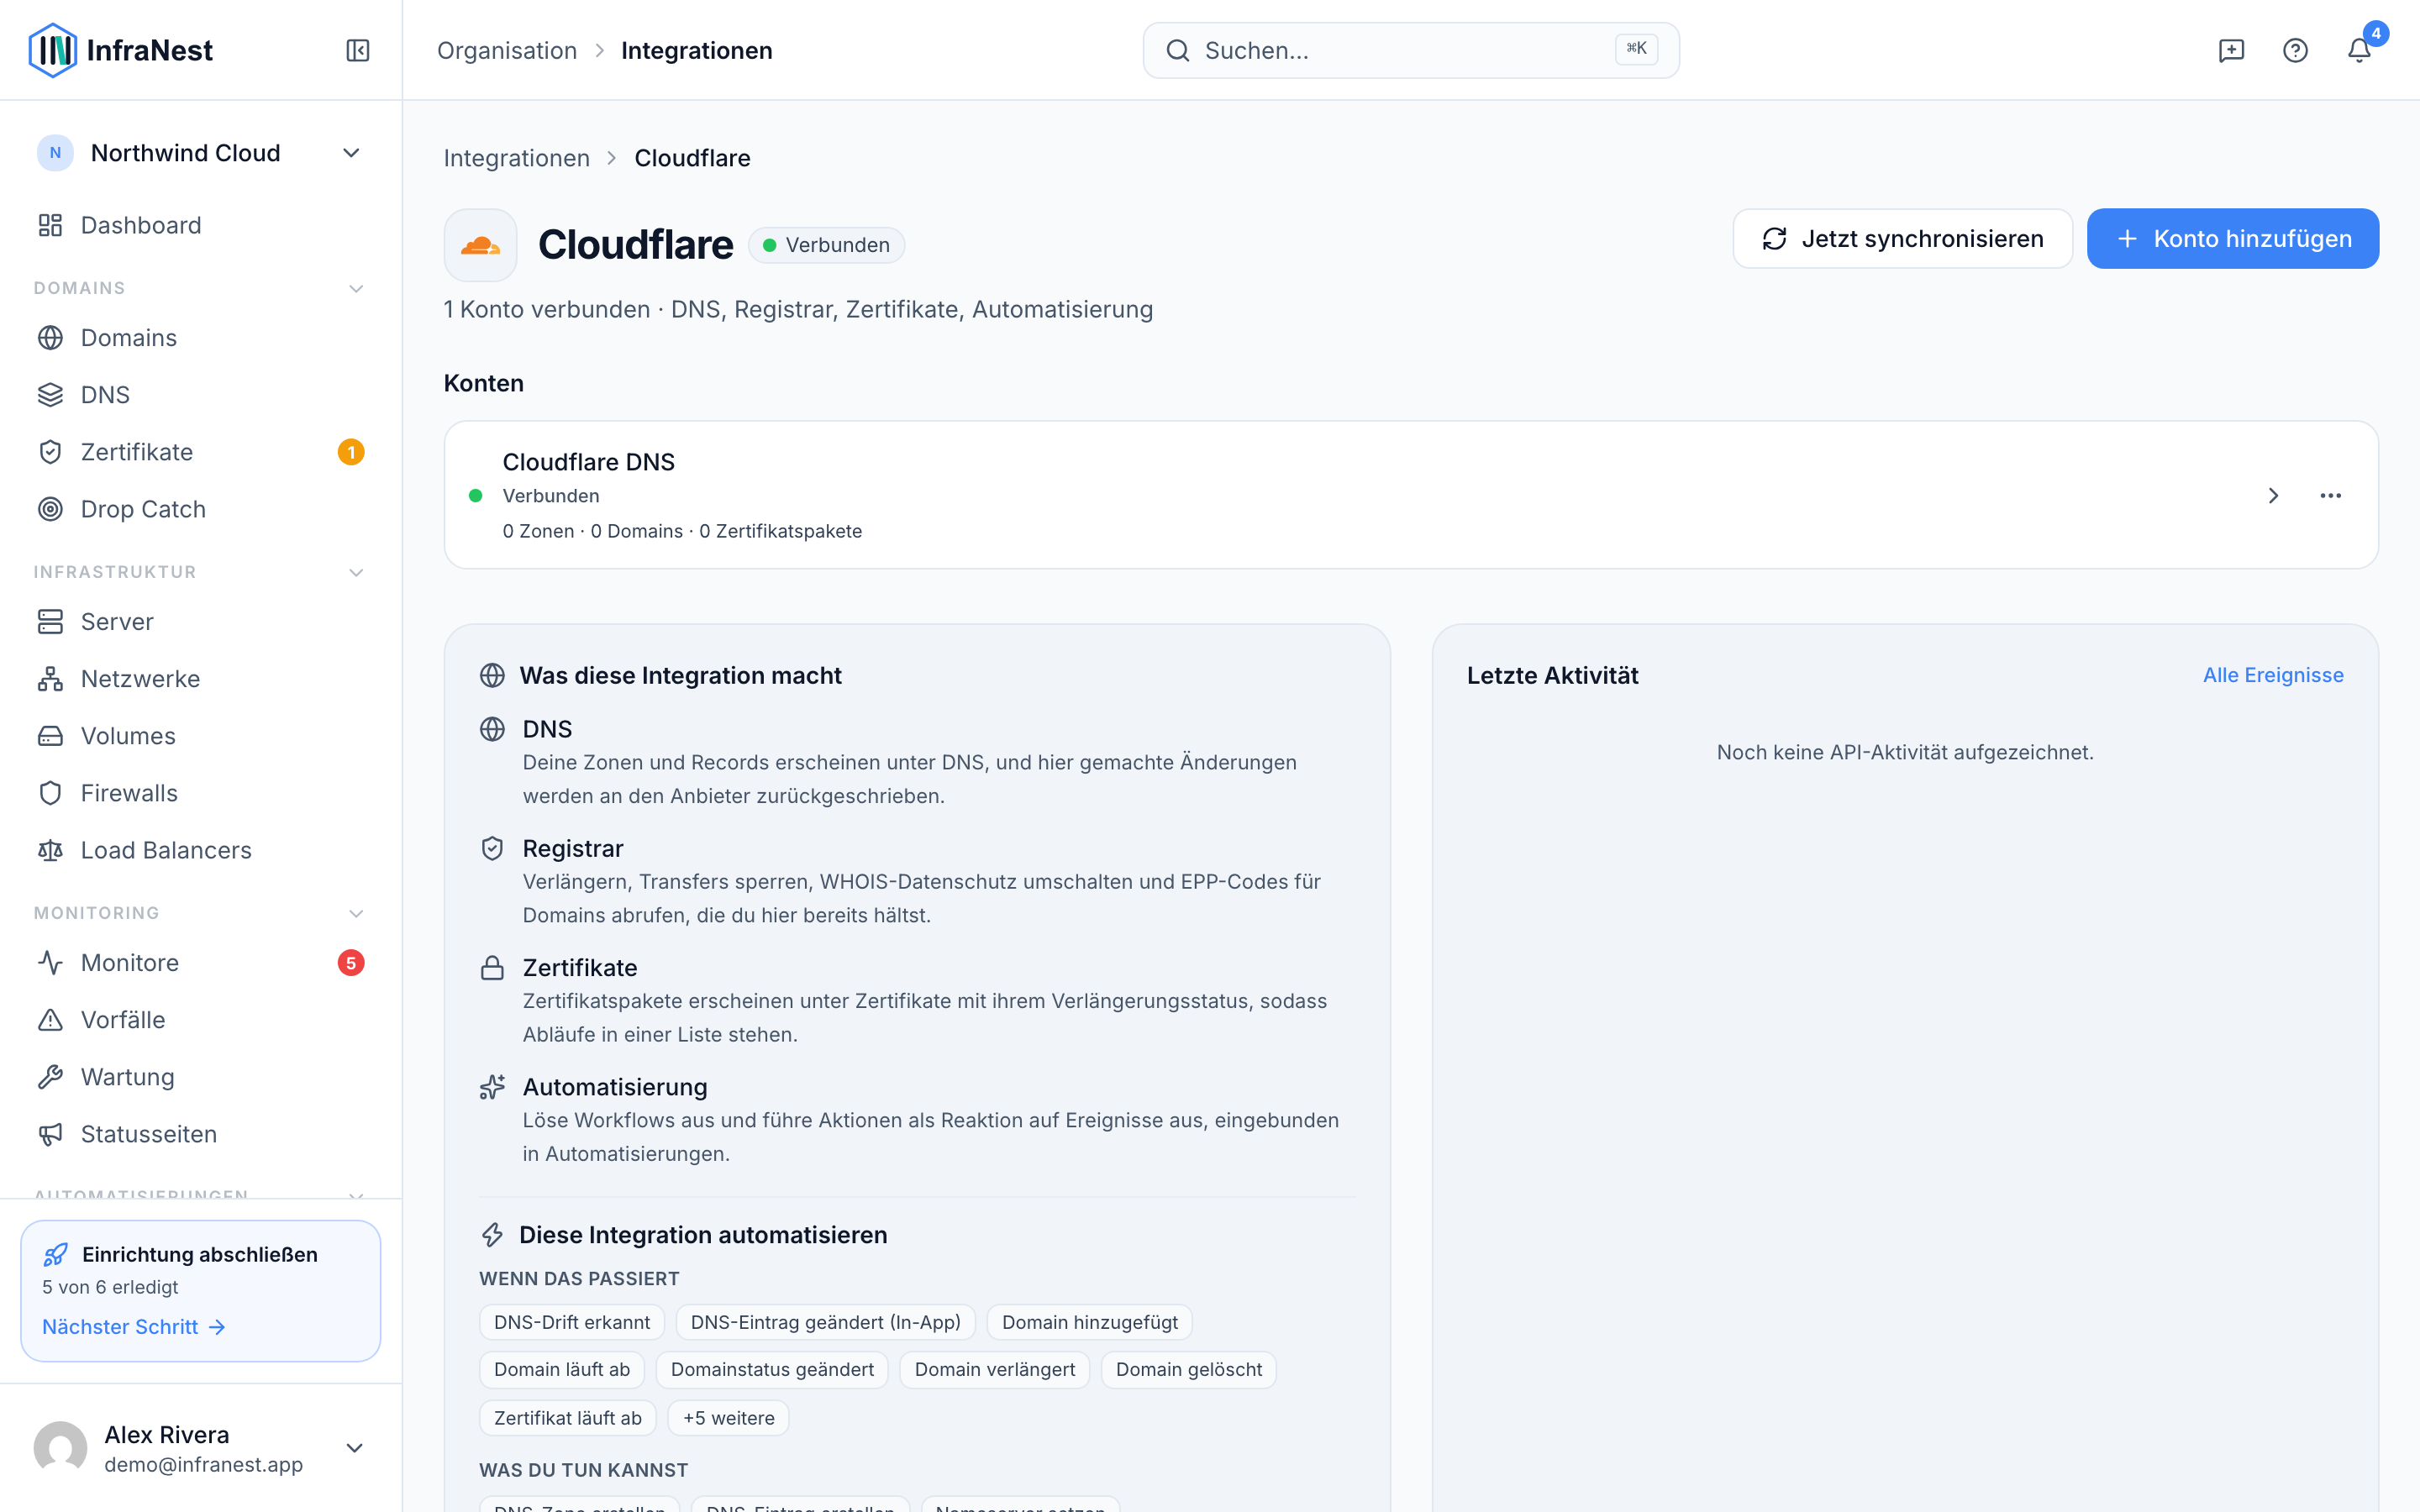Select DNS-Eintrag geändert (In-App) chip
The image size is (2420, 1512).
coord(825,1322)
